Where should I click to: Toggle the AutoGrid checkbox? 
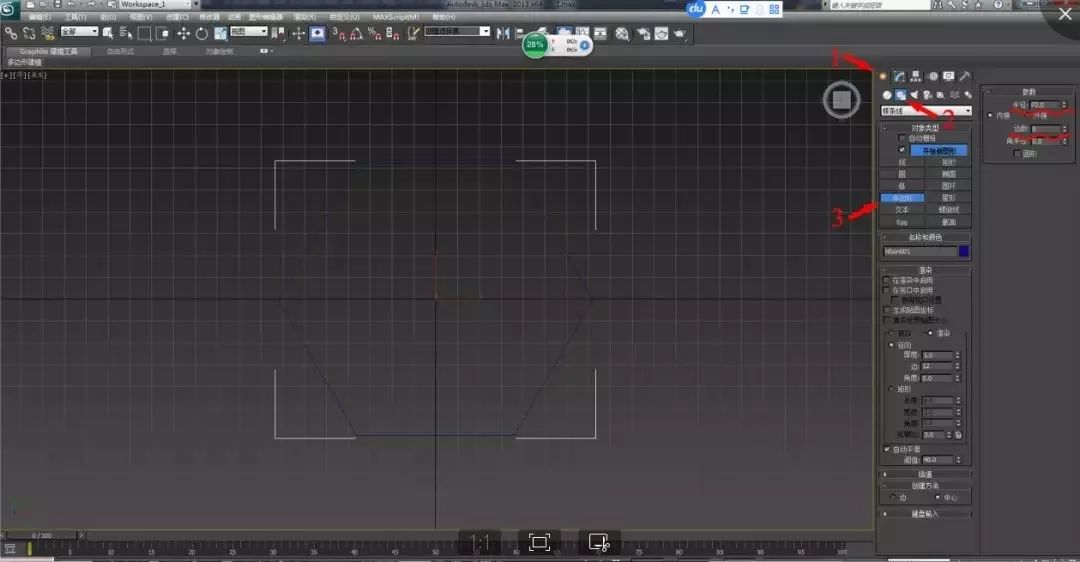click(902, 138)
